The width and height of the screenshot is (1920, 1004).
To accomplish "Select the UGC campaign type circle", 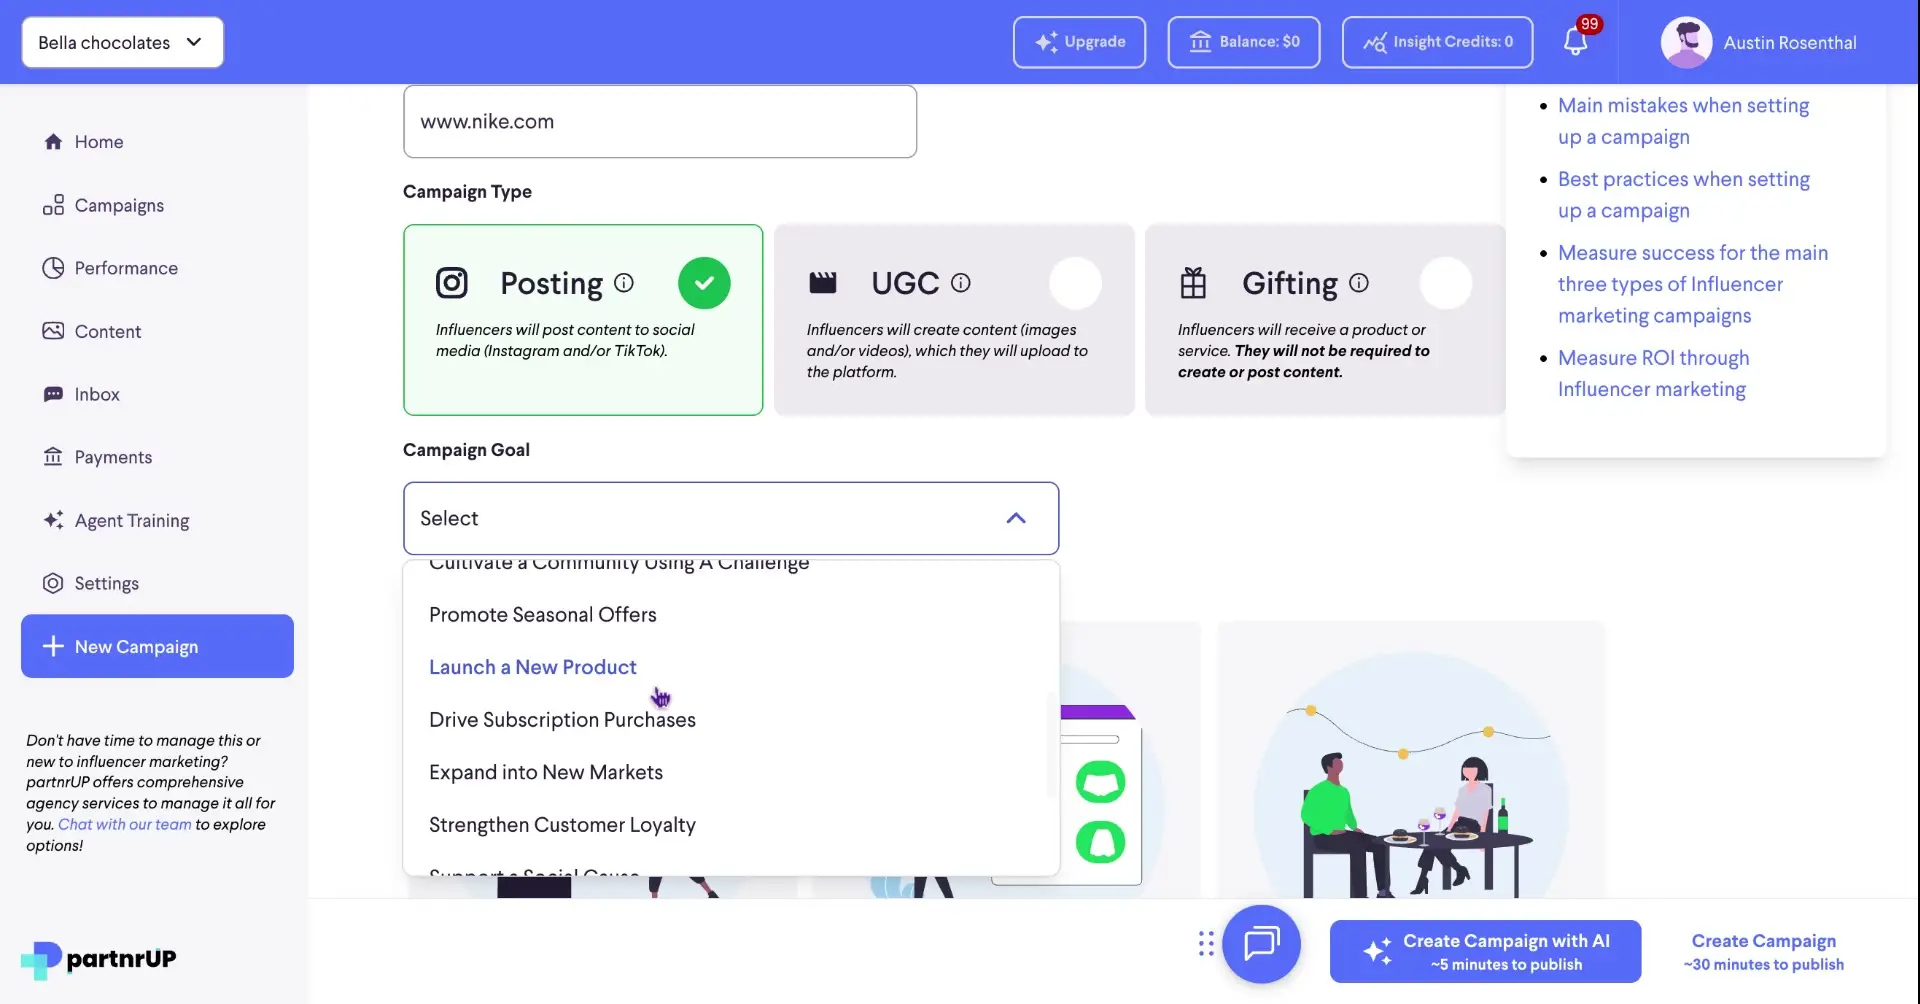I will pos(1075,283).
